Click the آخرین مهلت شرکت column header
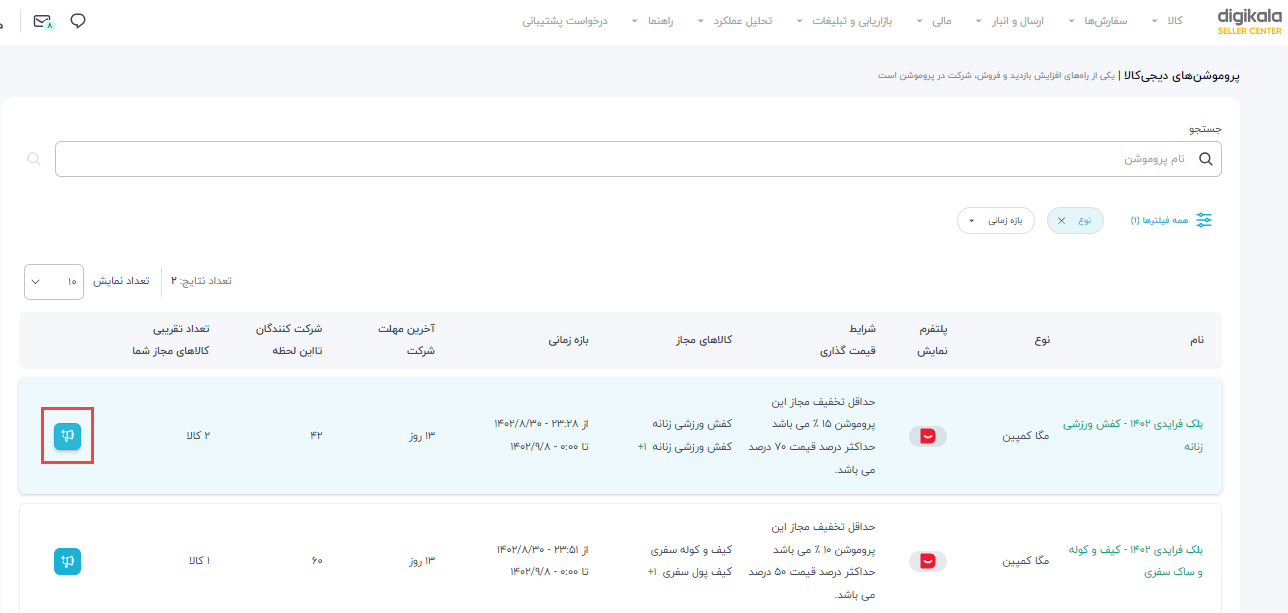 [406, 340]
